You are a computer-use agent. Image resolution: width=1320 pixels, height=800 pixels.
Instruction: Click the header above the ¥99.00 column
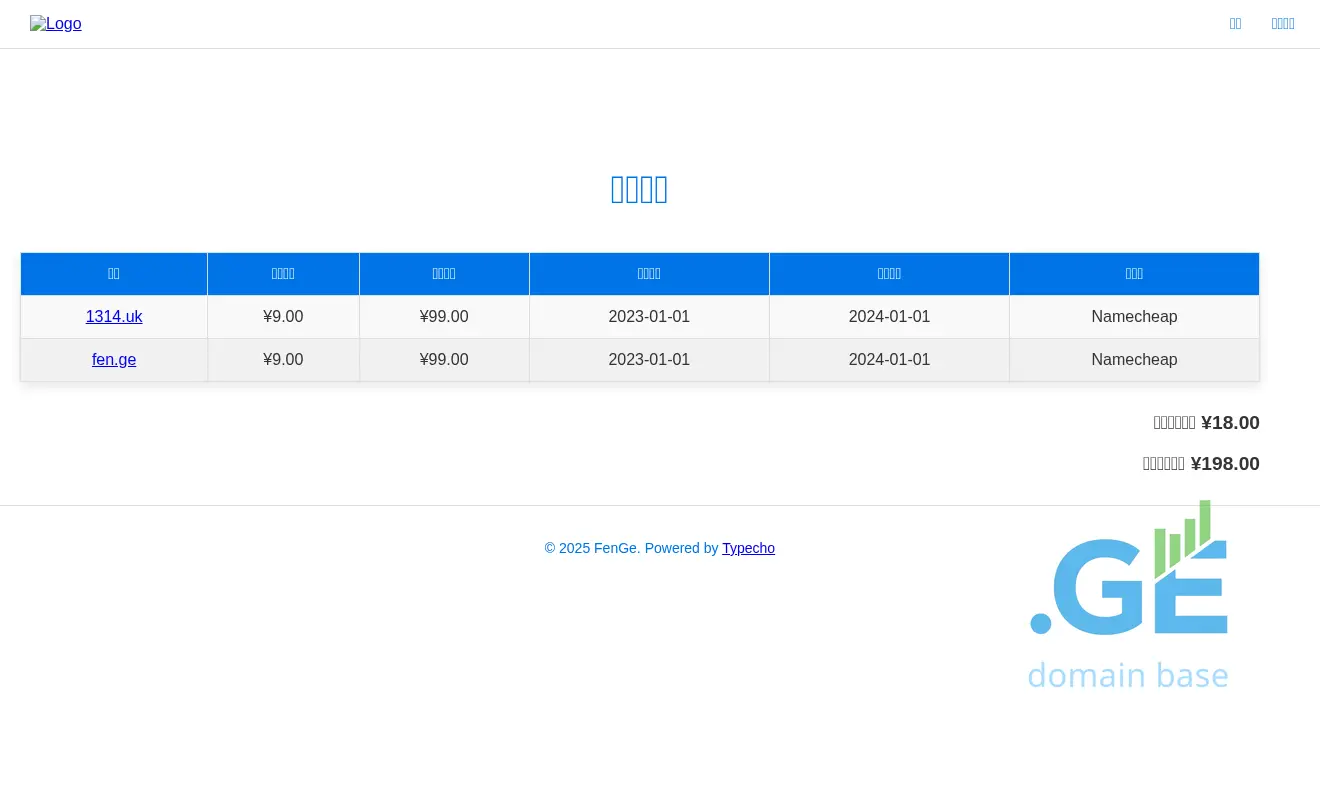[444, 274]
